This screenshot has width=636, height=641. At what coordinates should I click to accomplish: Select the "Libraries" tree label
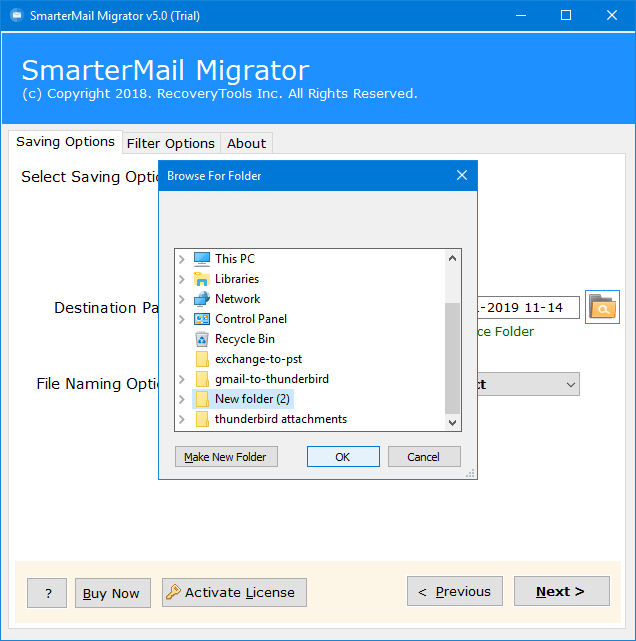click(x=237, y=279)
